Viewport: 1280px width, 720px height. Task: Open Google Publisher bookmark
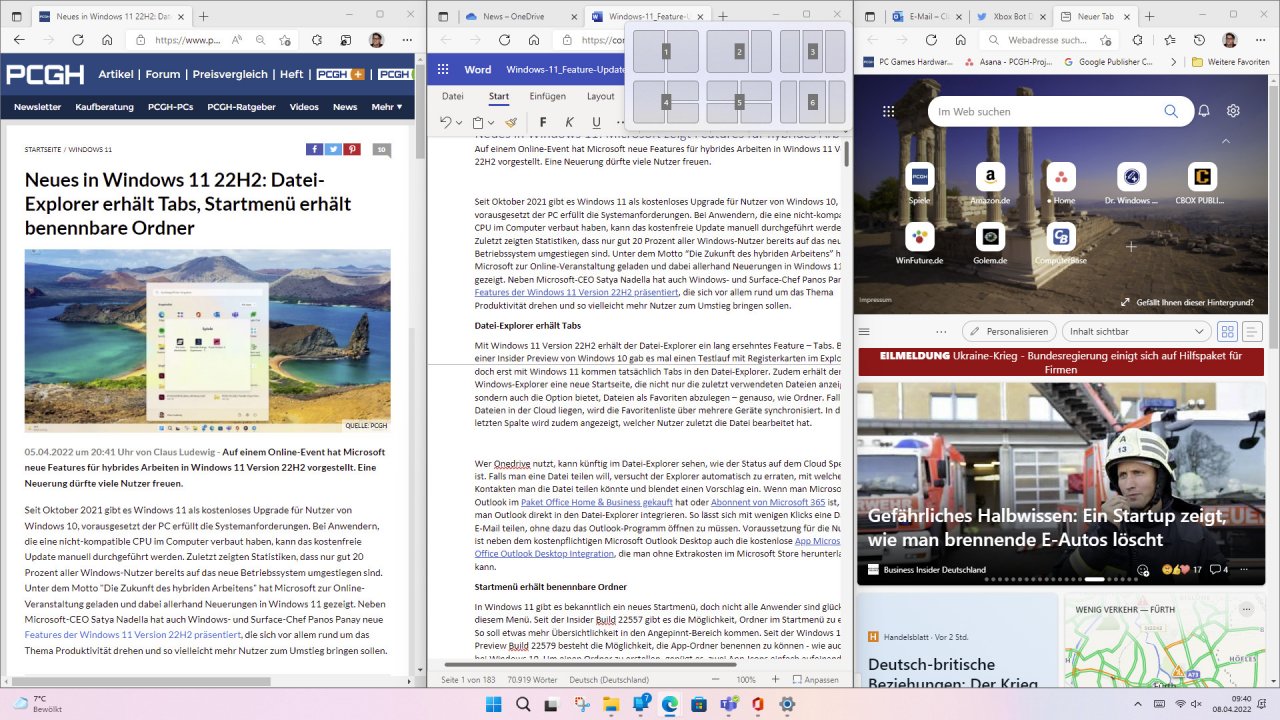pyautogui.click(x=1109, y=62)
